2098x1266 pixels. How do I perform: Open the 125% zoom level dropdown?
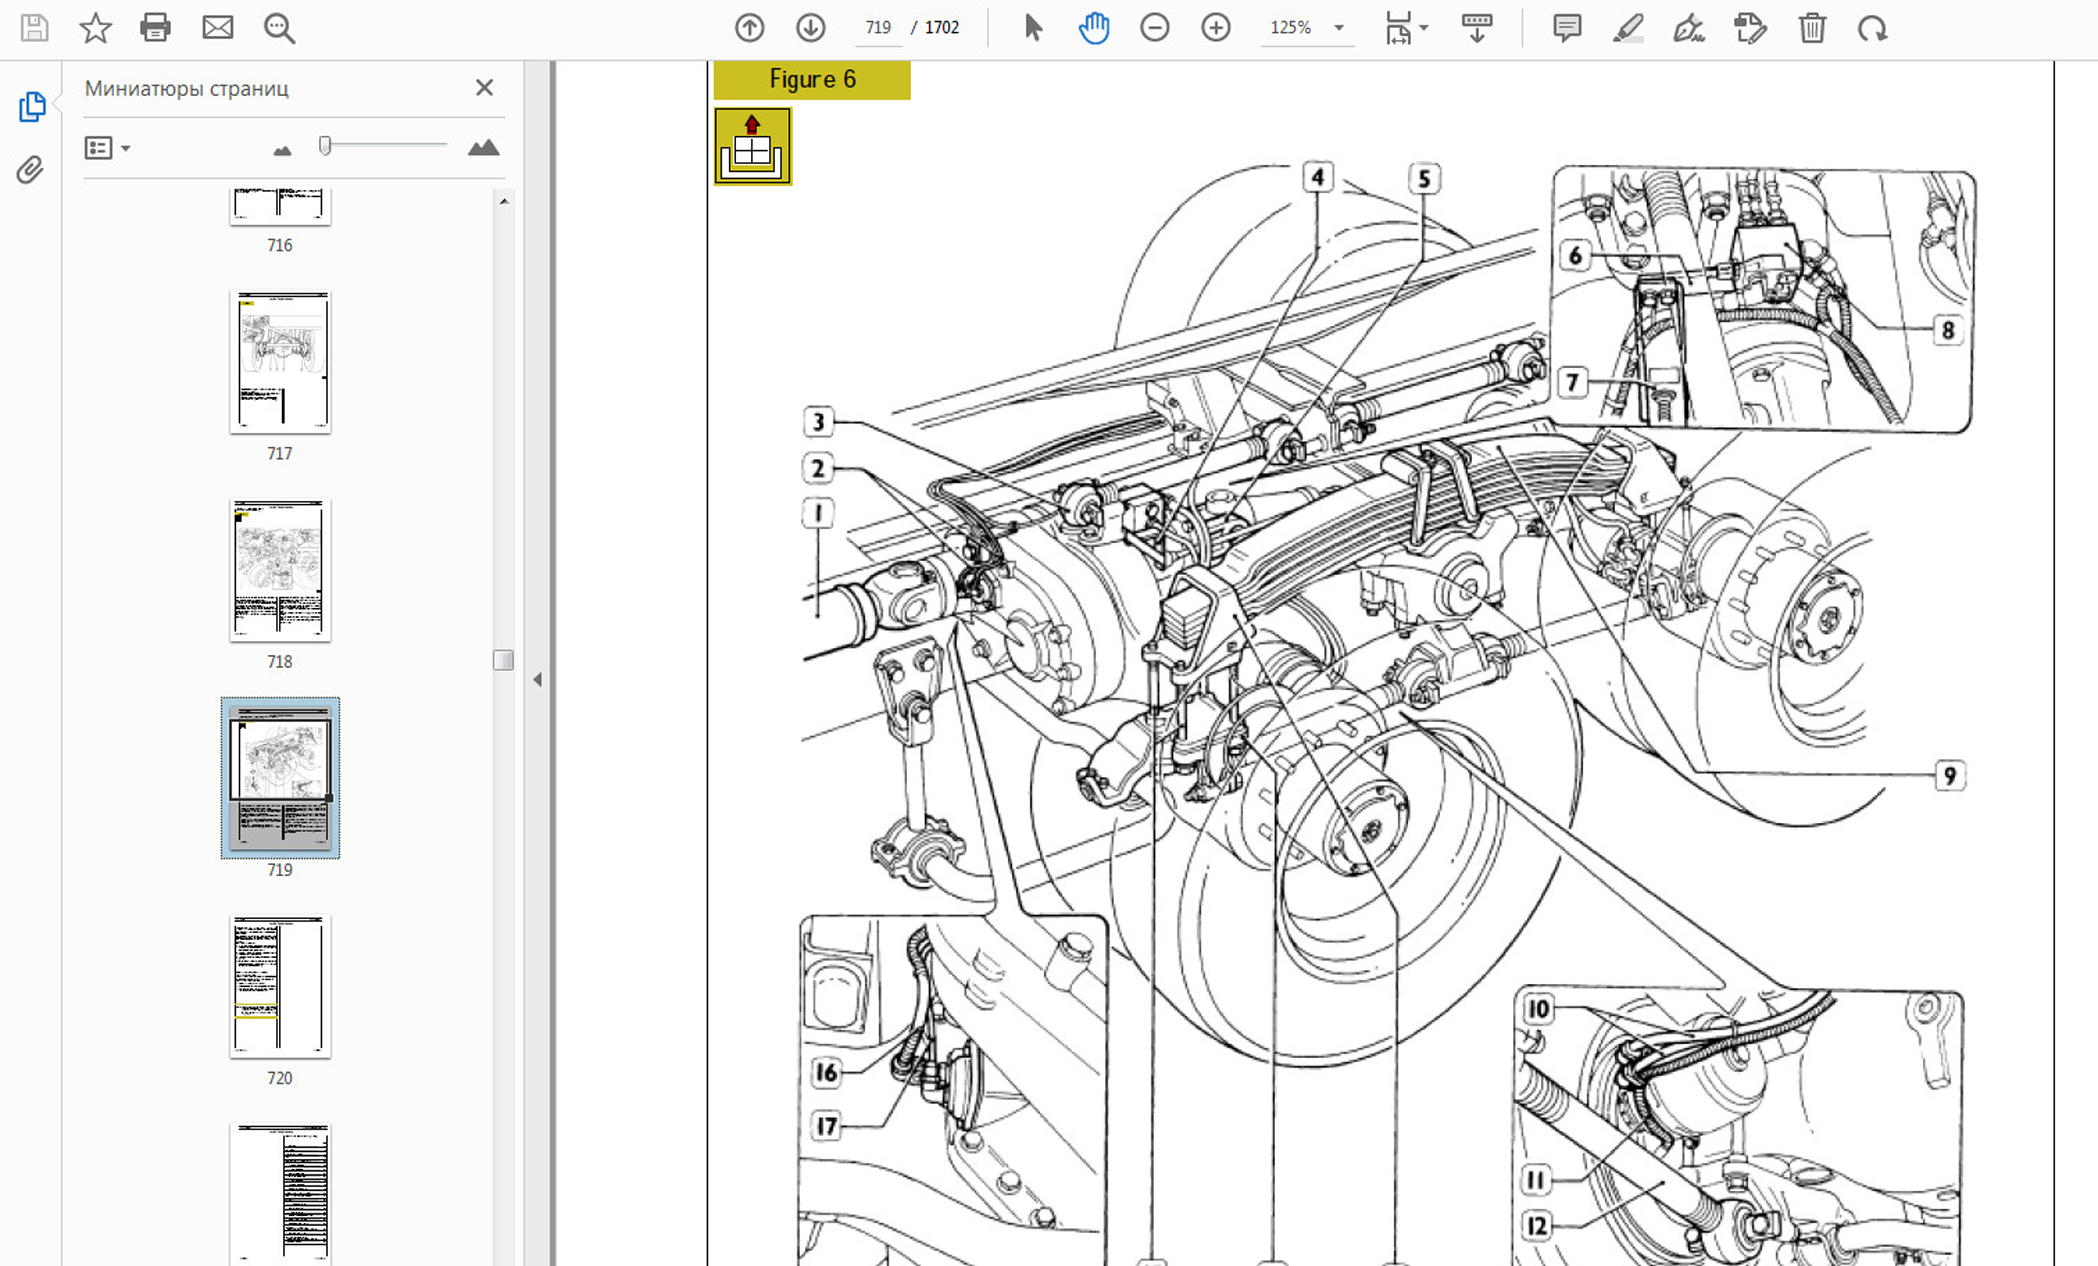point(1339,27)
